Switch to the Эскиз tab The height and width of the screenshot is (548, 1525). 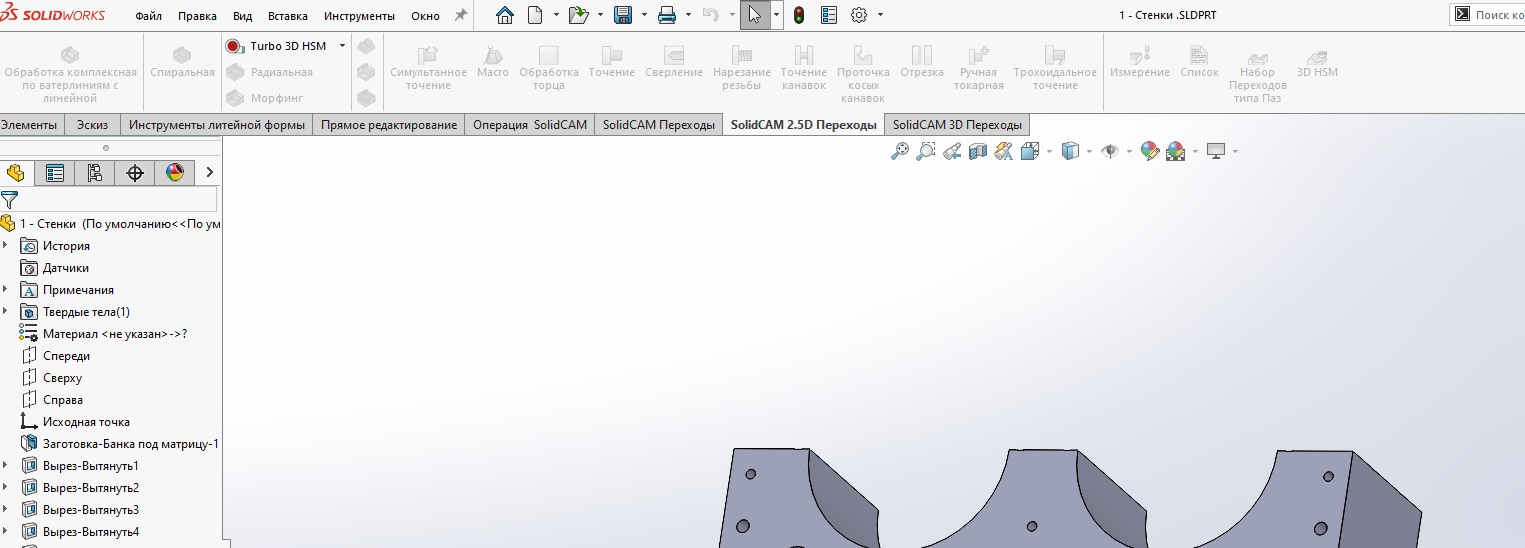[92, 125]
